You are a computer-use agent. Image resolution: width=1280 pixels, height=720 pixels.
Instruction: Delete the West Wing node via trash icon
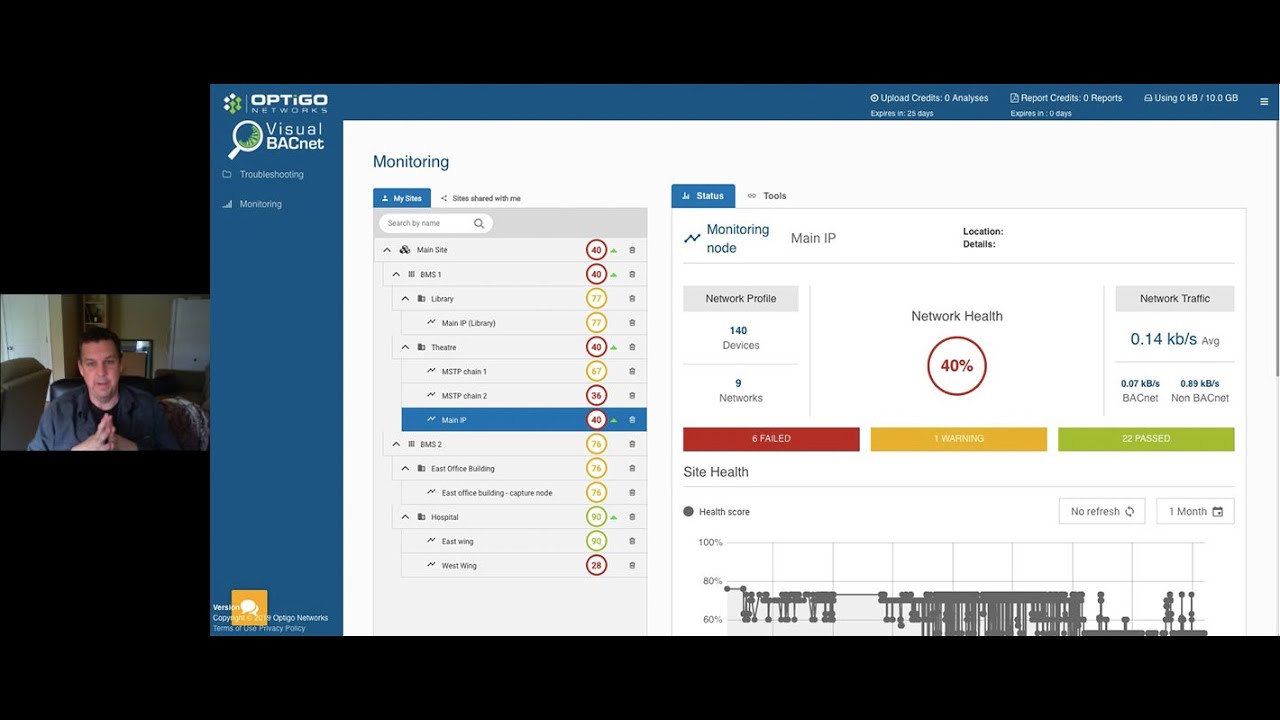632,566
